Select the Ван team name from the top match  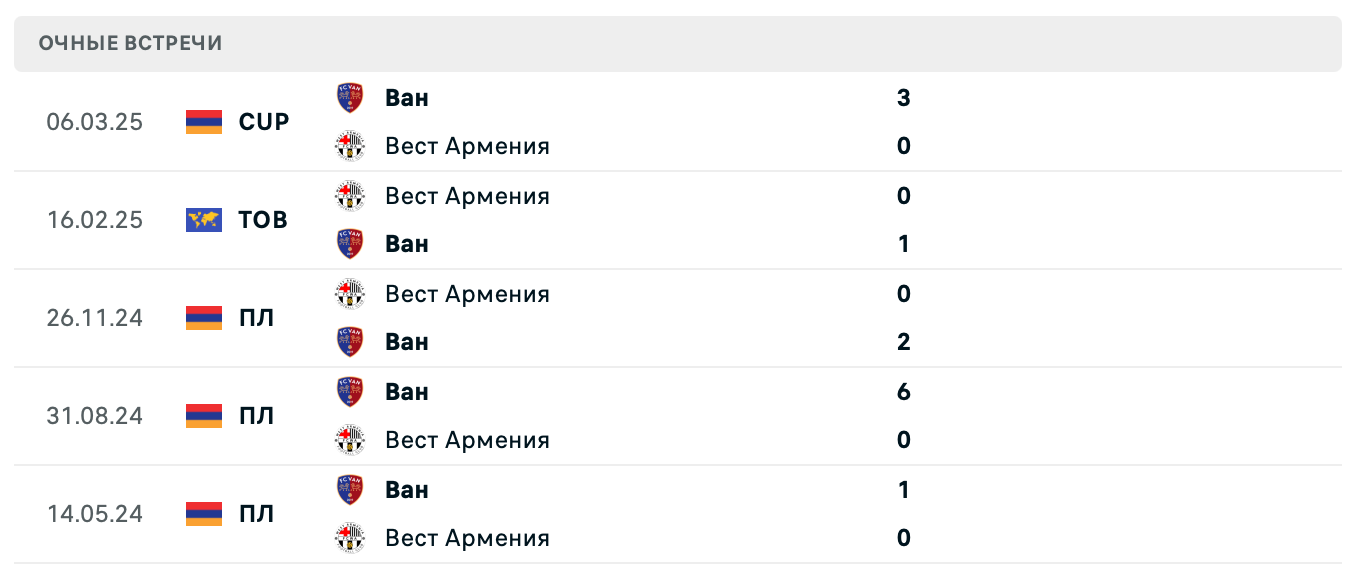[406, 97]
